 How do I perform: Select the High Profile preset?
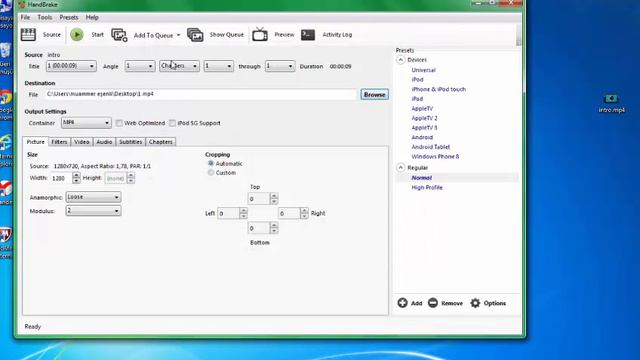[427, 188]
